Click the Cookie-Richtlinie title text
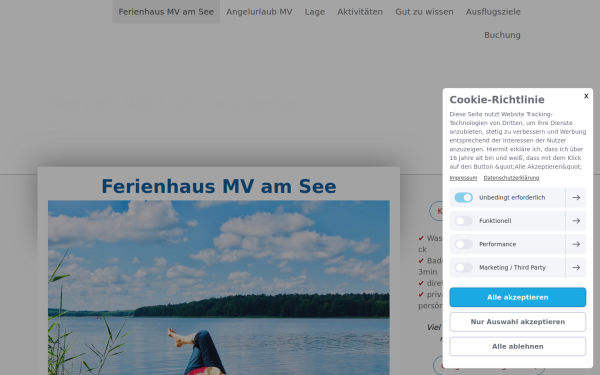The width and height of the screenshot is (600, 375). coord(497,100)
